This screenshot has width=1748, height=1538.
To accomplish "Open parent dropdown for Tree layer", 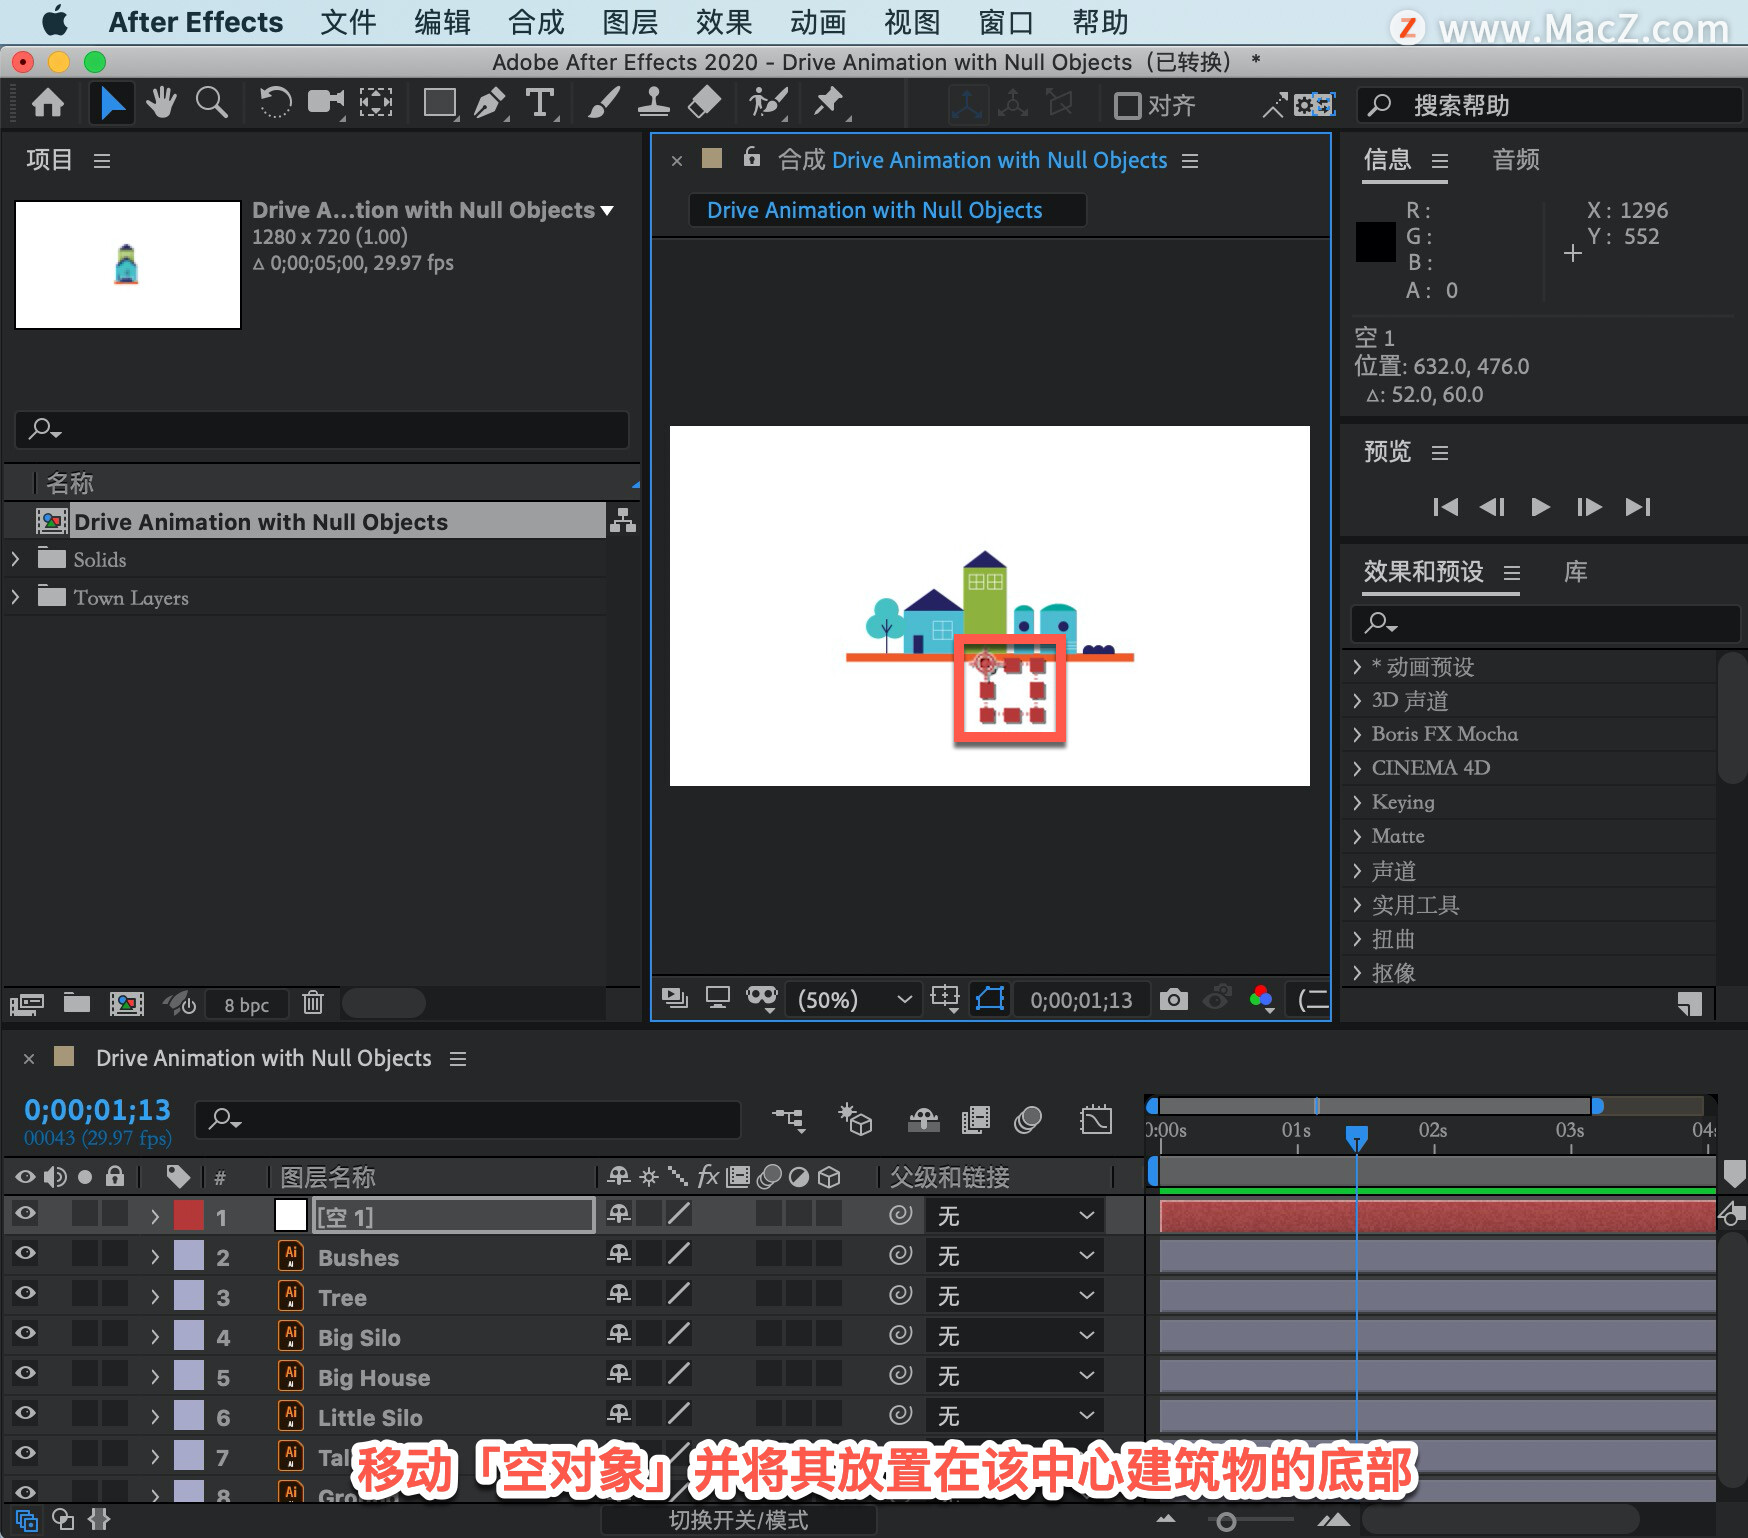I will click(1016, 1296).
